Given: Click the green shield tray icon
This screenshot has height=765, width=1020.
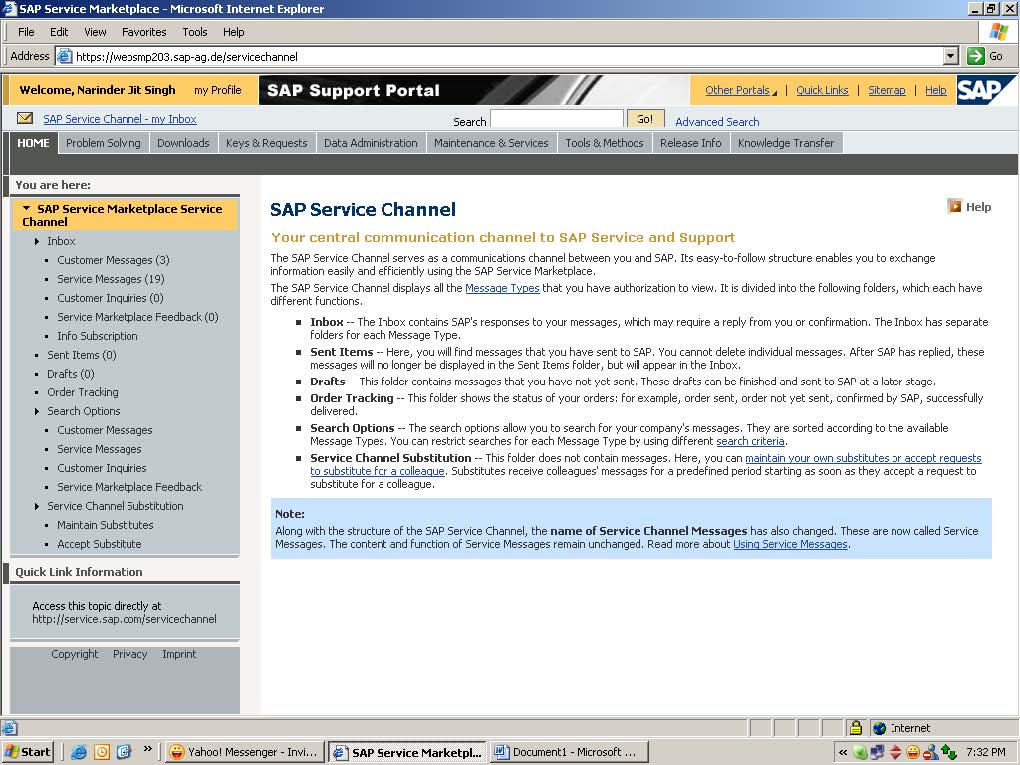Looking at the screenshot, I should pos(860,753).
